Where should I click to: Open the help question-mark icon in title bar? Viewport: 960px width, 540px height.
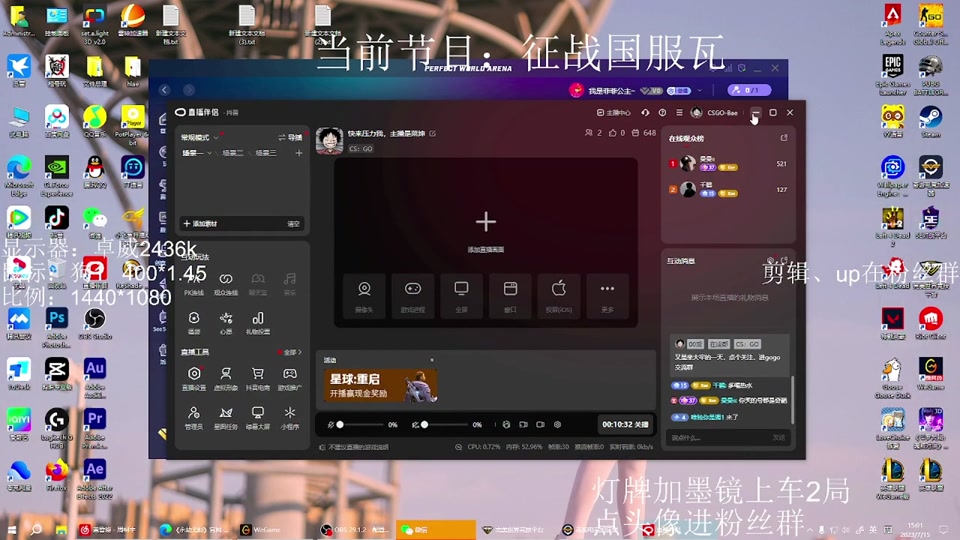[x=662, y=113]
